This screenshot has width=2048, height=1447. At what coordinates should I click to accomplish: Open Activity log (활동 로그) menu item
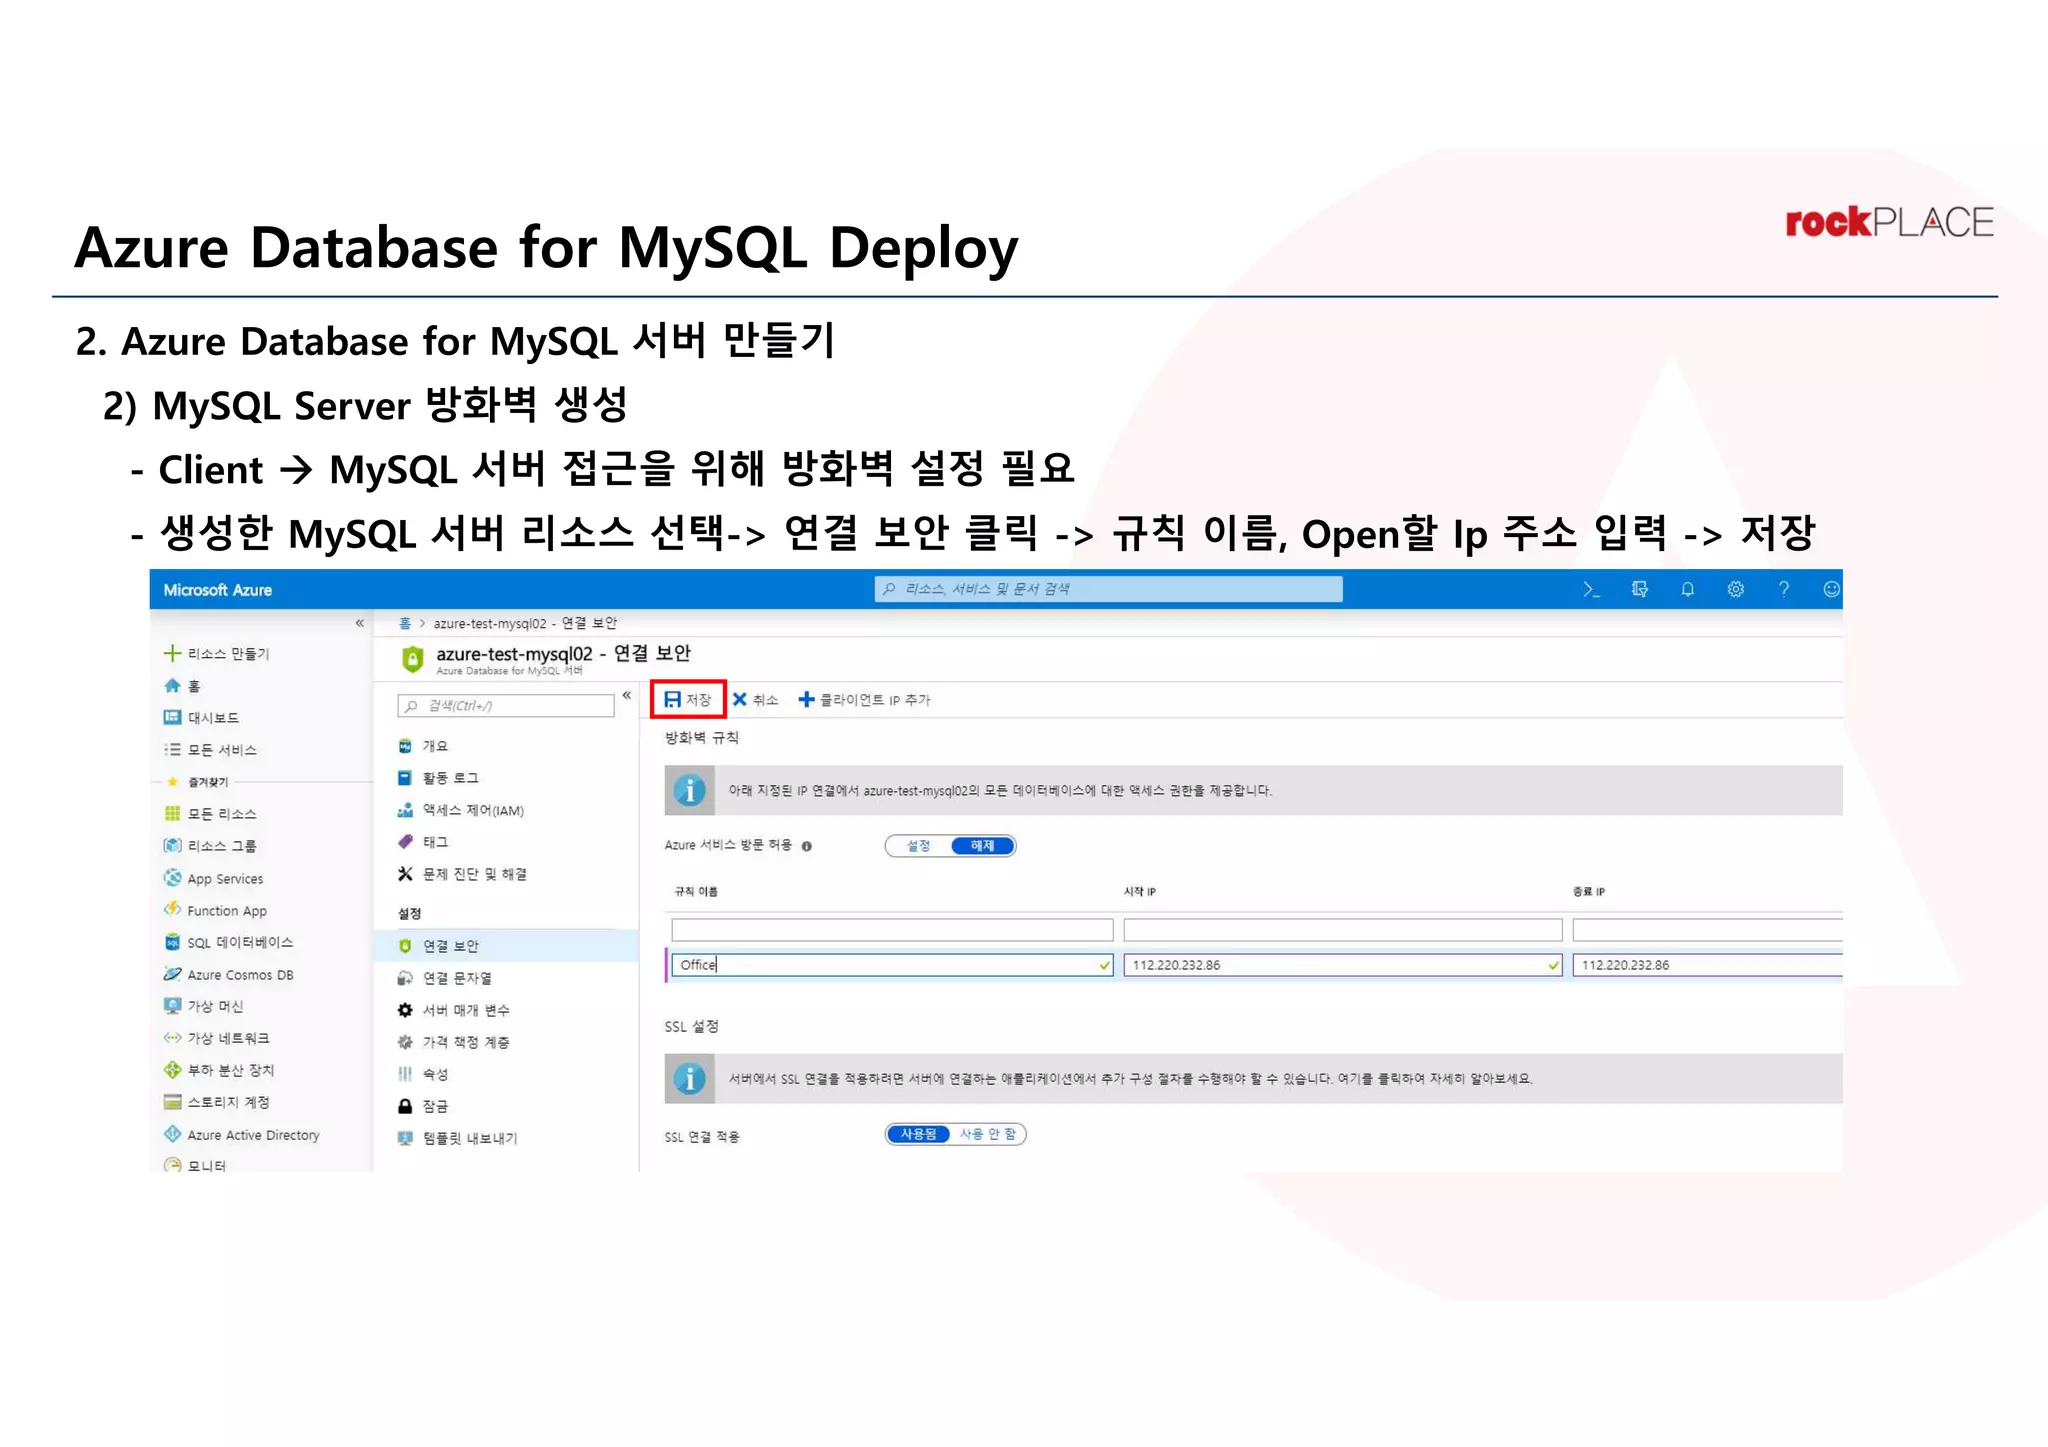(x=438, y=778)
